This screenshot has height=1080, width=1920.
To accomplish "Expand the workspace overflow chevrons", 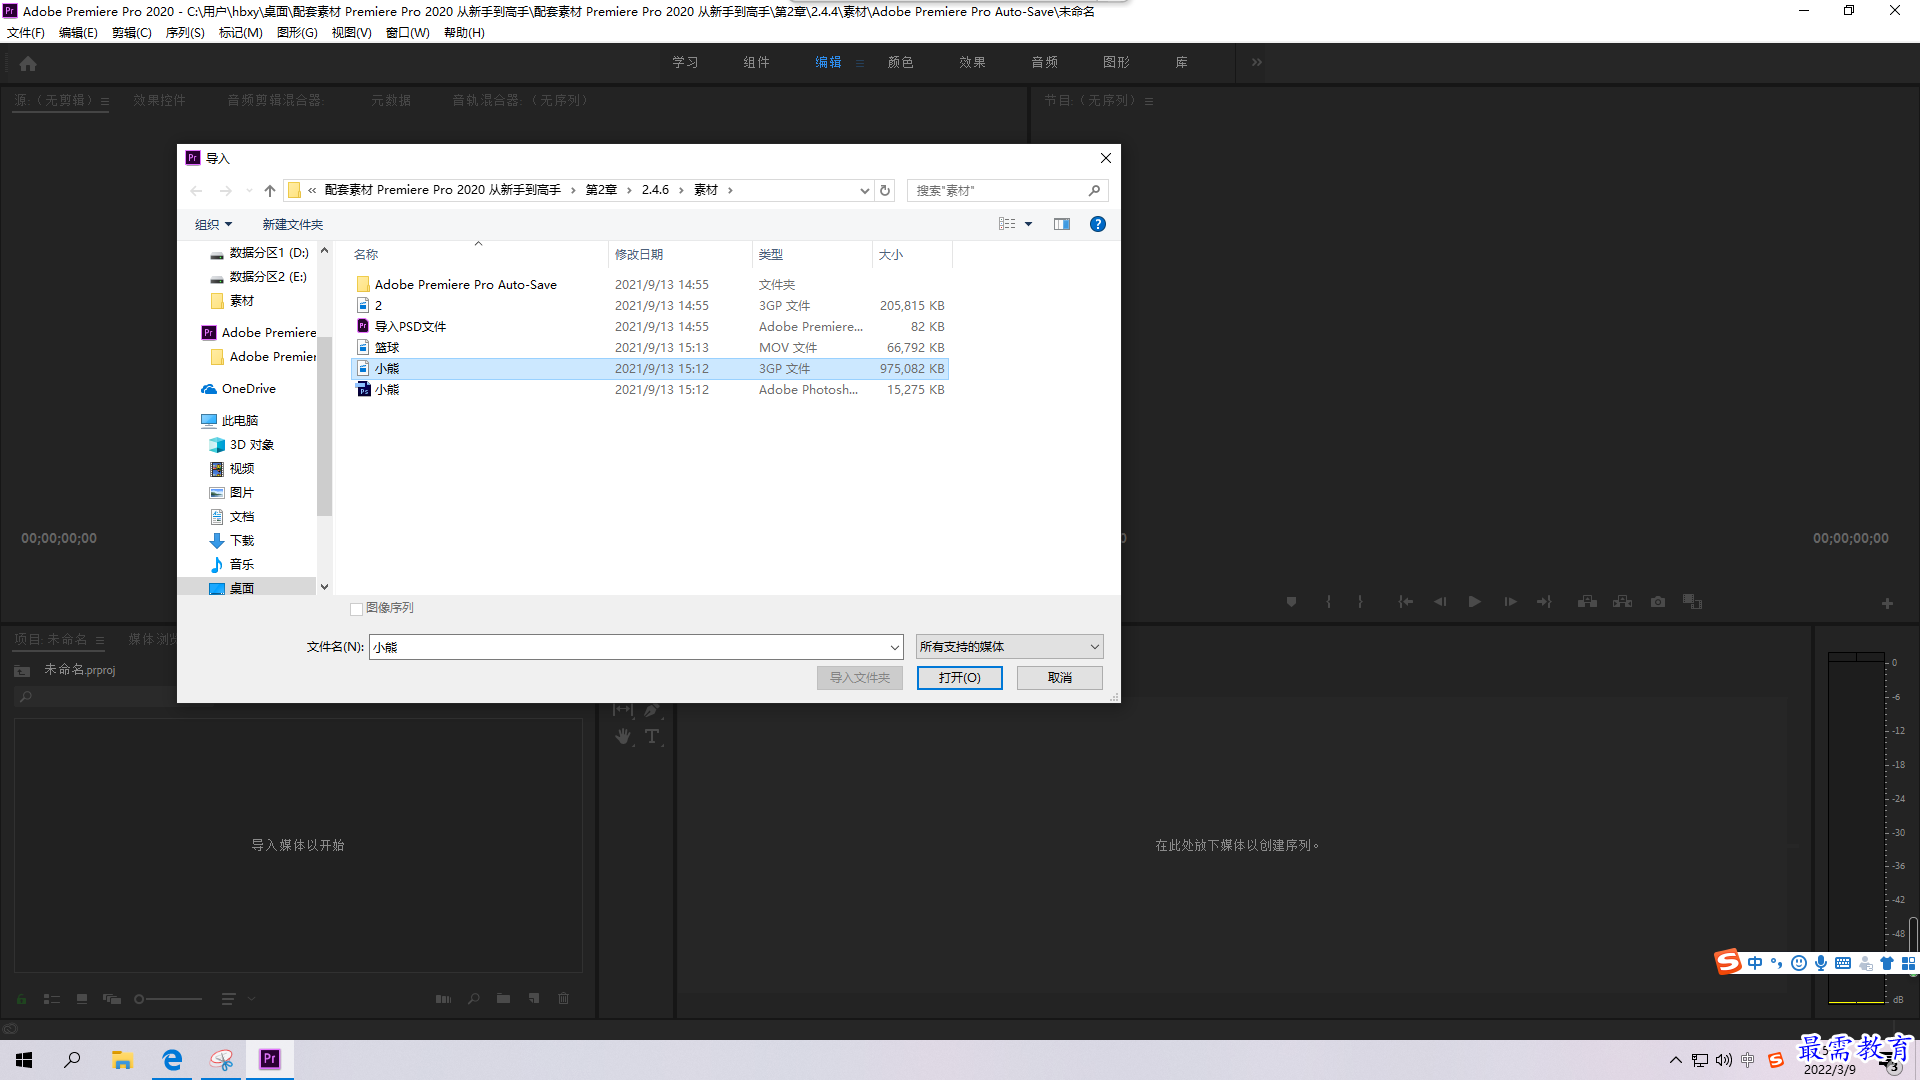I will tap(1257, 62).
